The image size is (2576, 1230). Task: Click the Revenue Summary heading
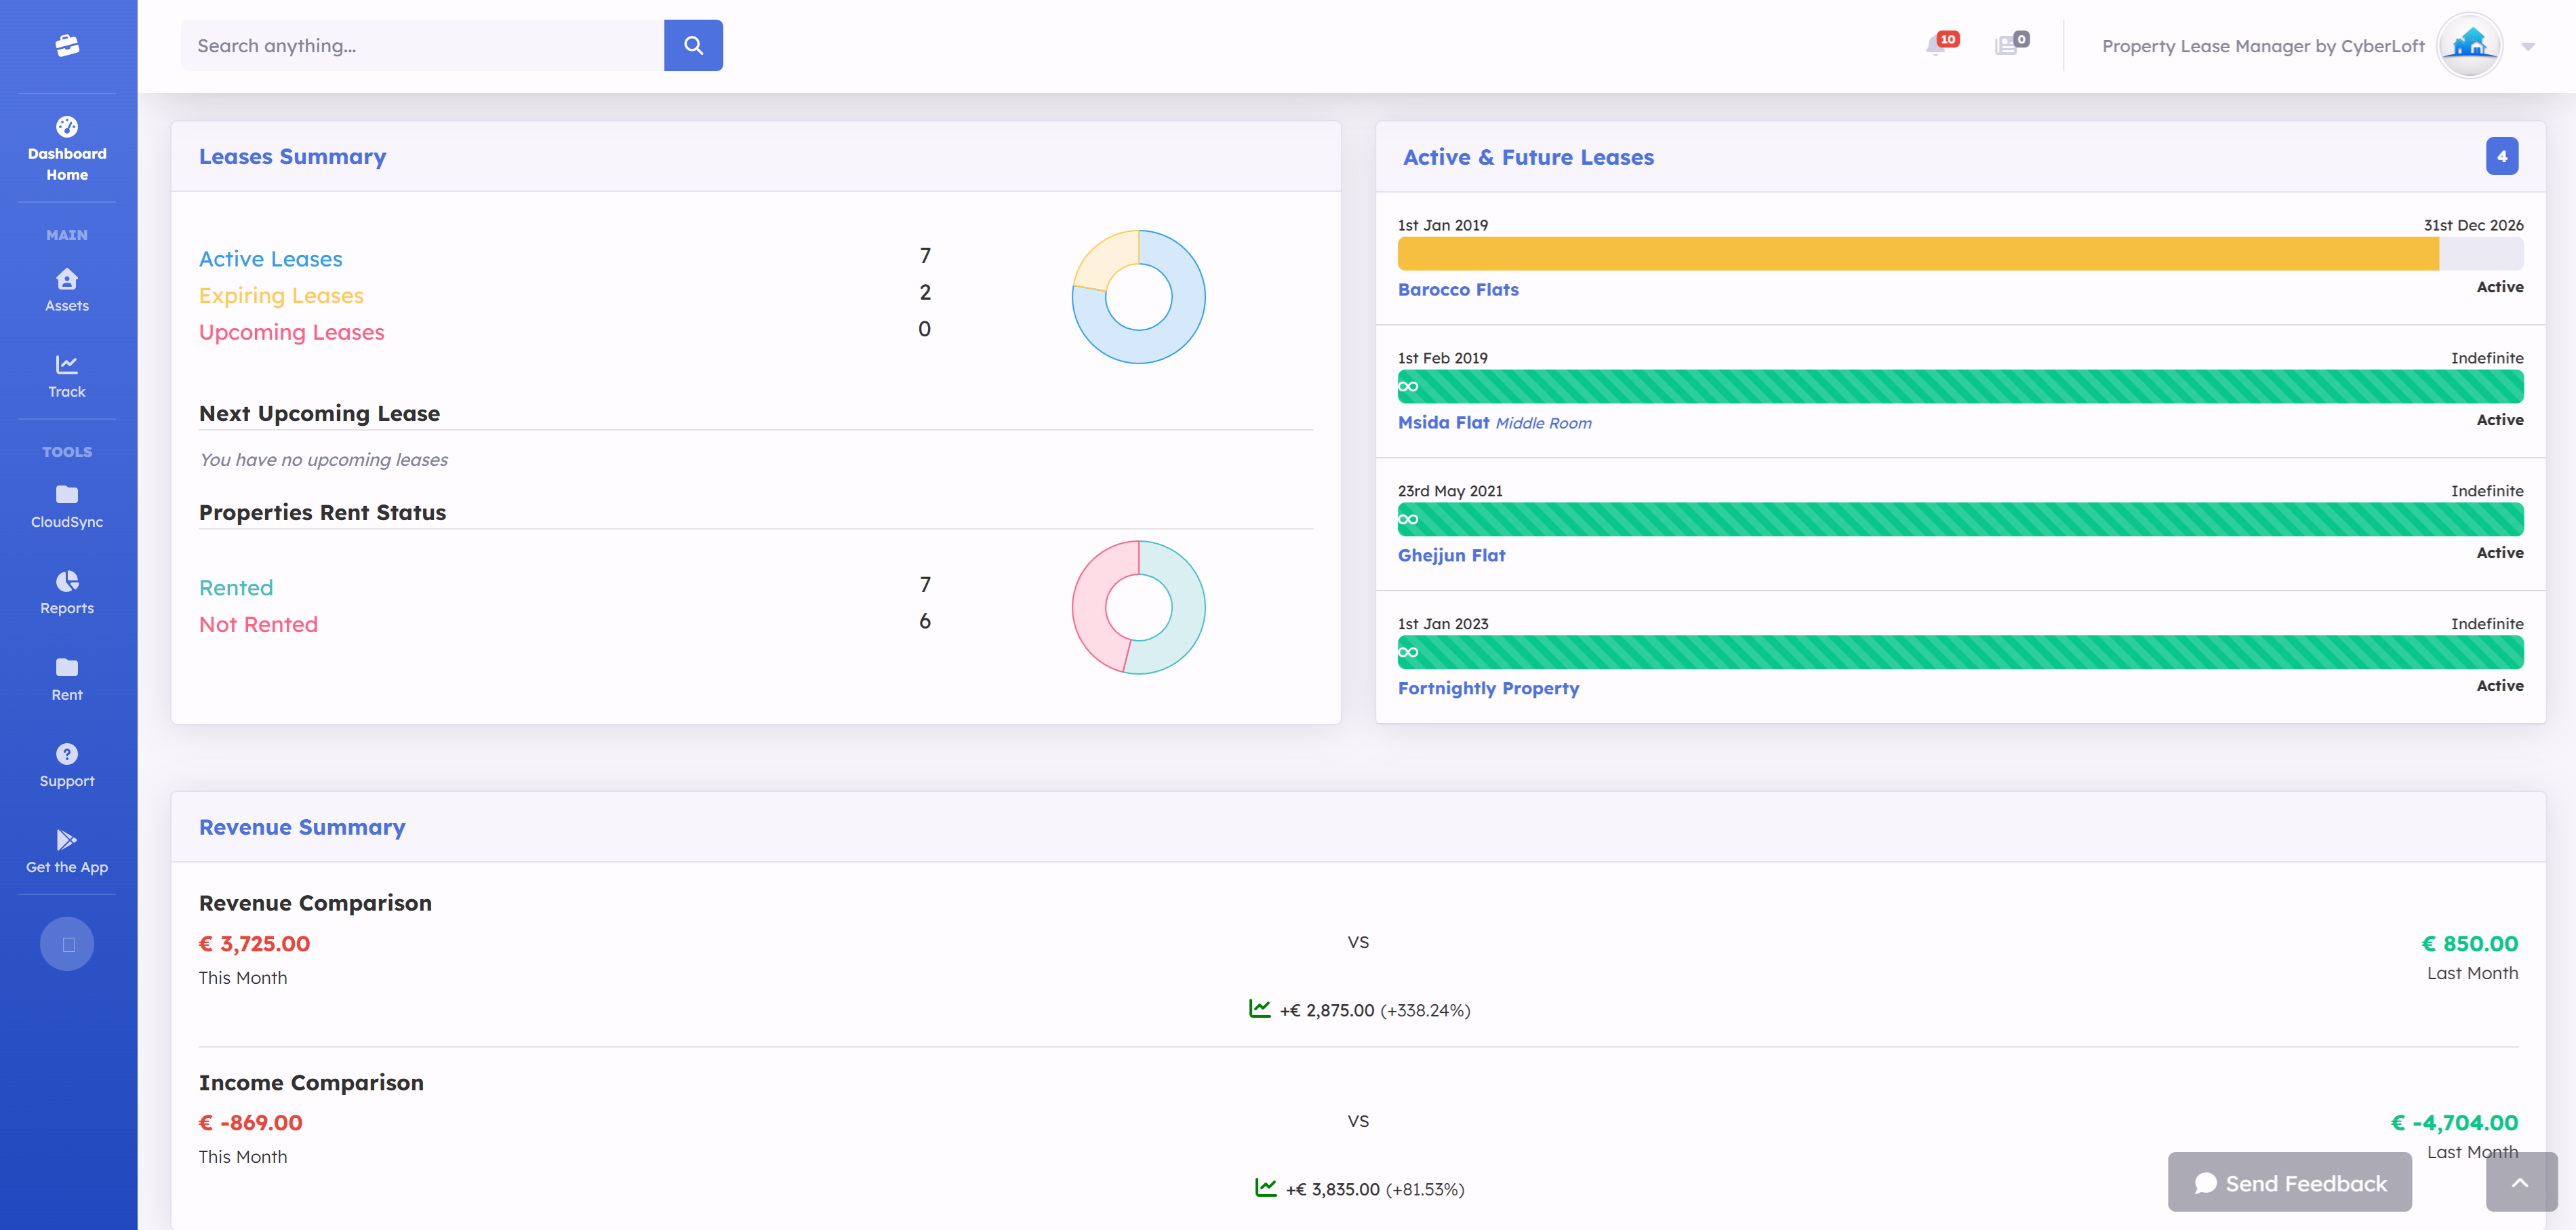pos(302,828)
